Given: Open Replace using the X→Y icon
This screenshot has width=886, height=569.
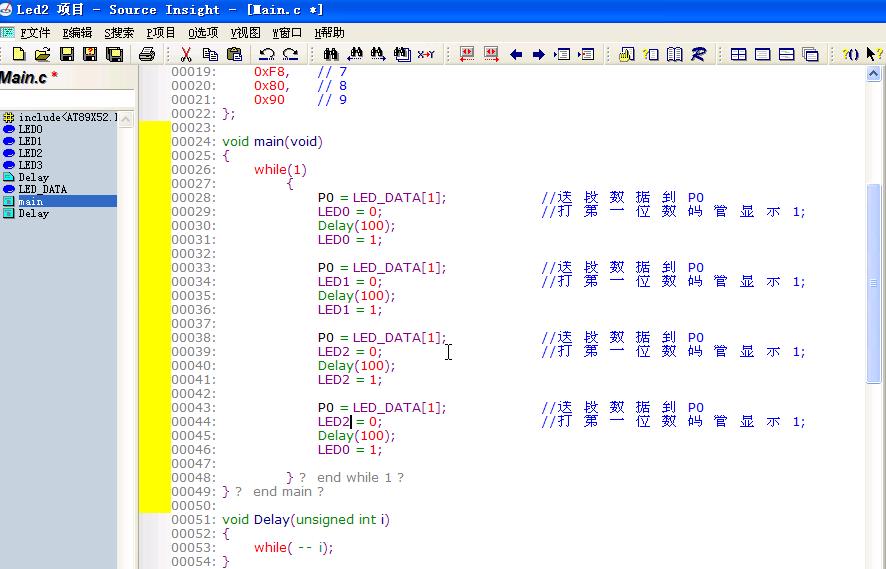Looking at the screenshot, I should [x=426, y=54].
